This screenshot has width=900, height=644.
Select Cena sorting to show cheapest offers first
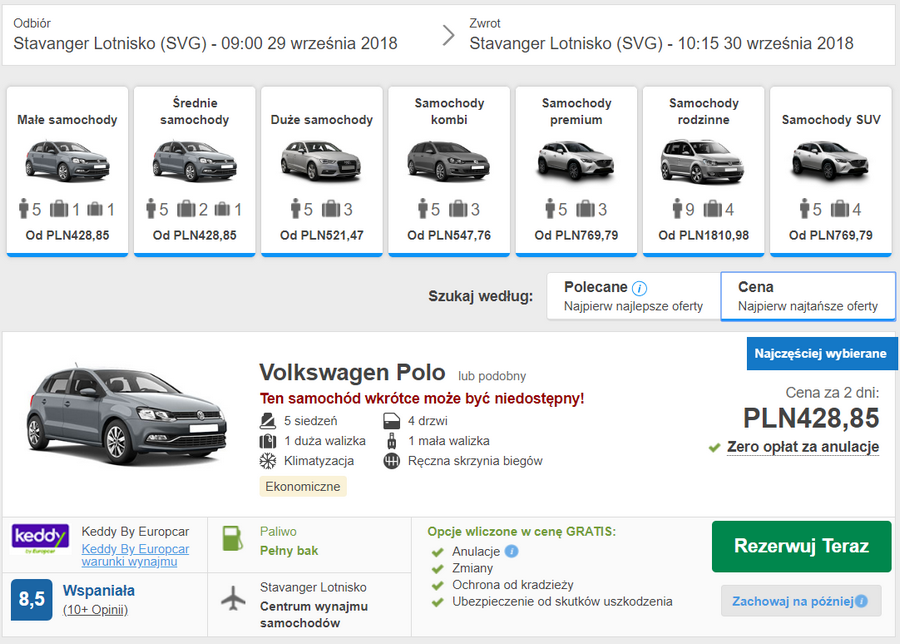808,294
